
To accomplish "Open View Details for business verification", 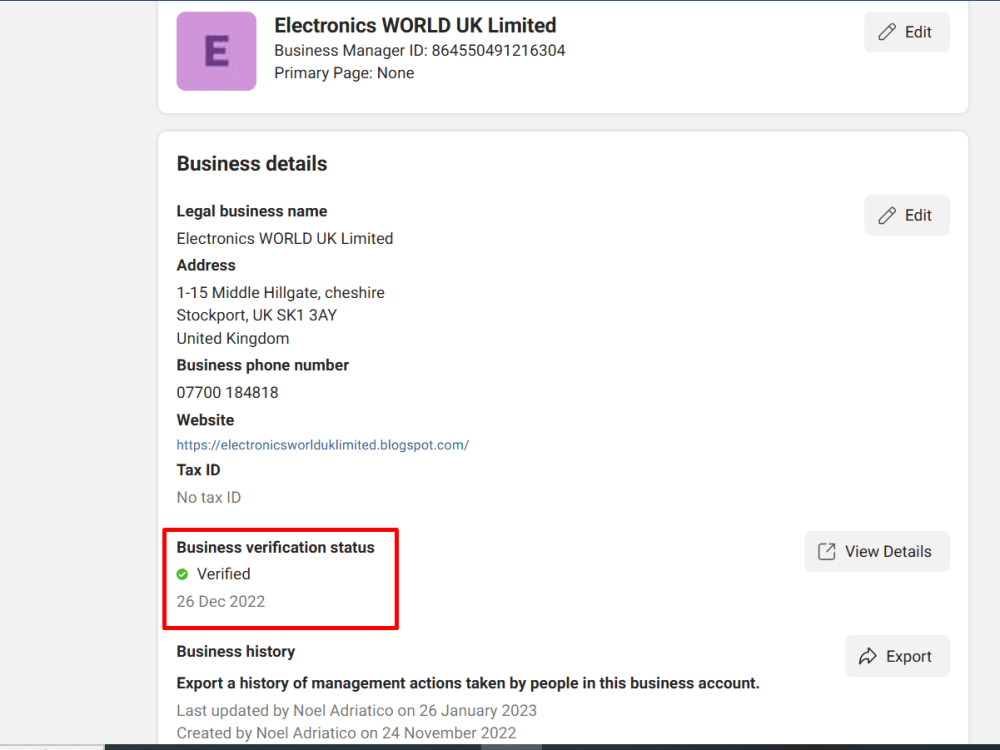I will tap(877, 551).
